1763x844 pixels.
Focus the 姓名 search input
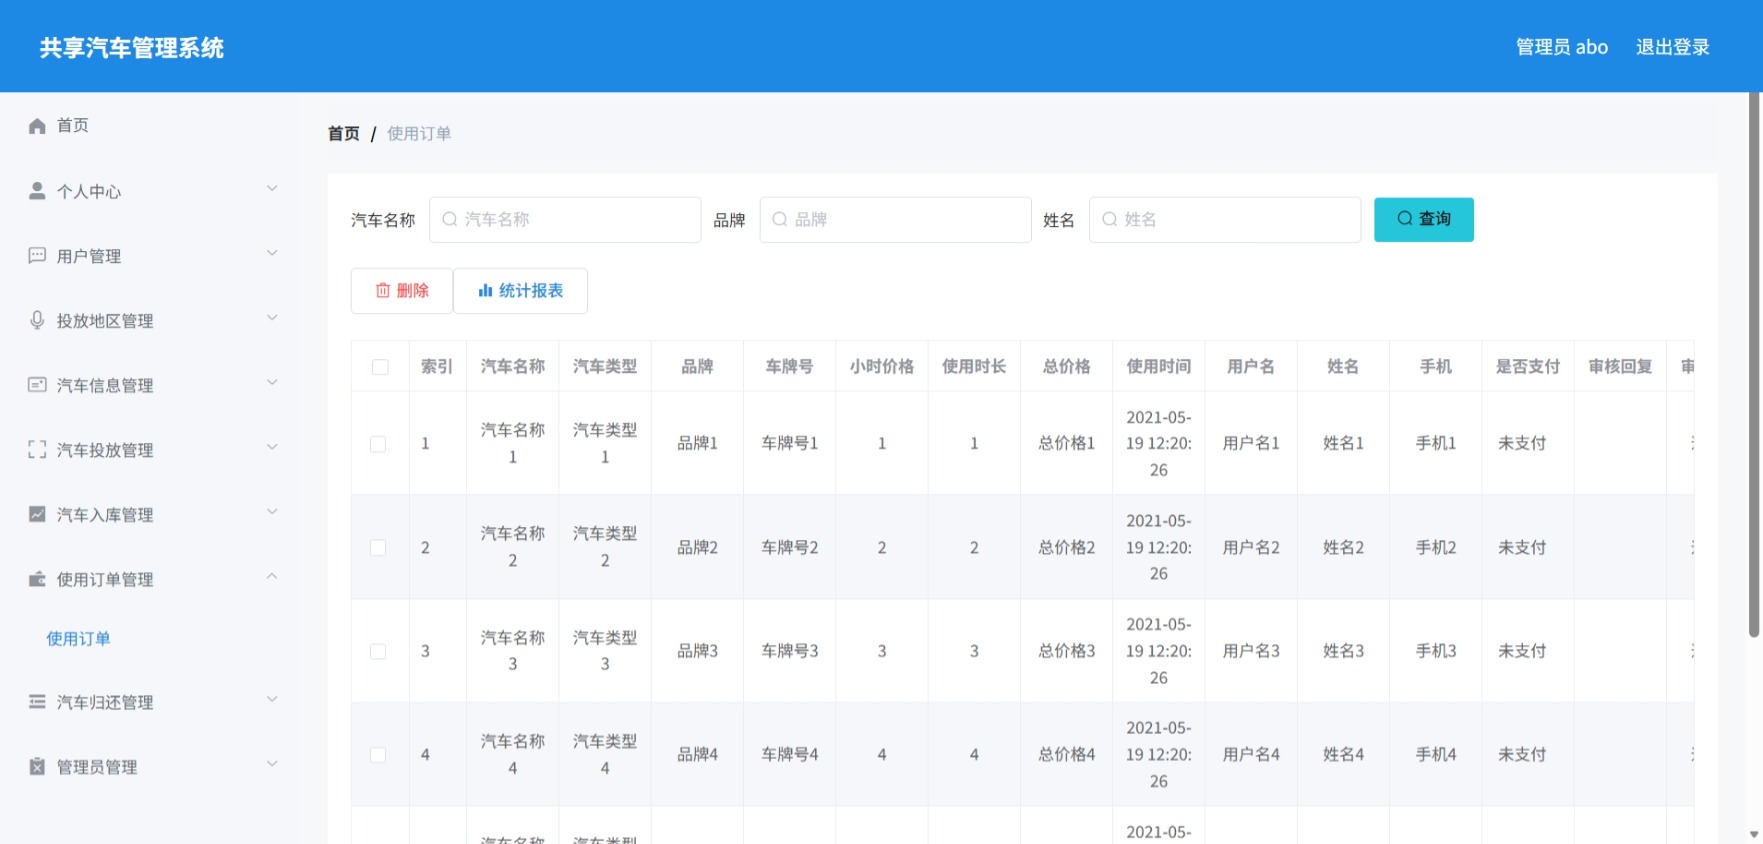point(1225,219)
